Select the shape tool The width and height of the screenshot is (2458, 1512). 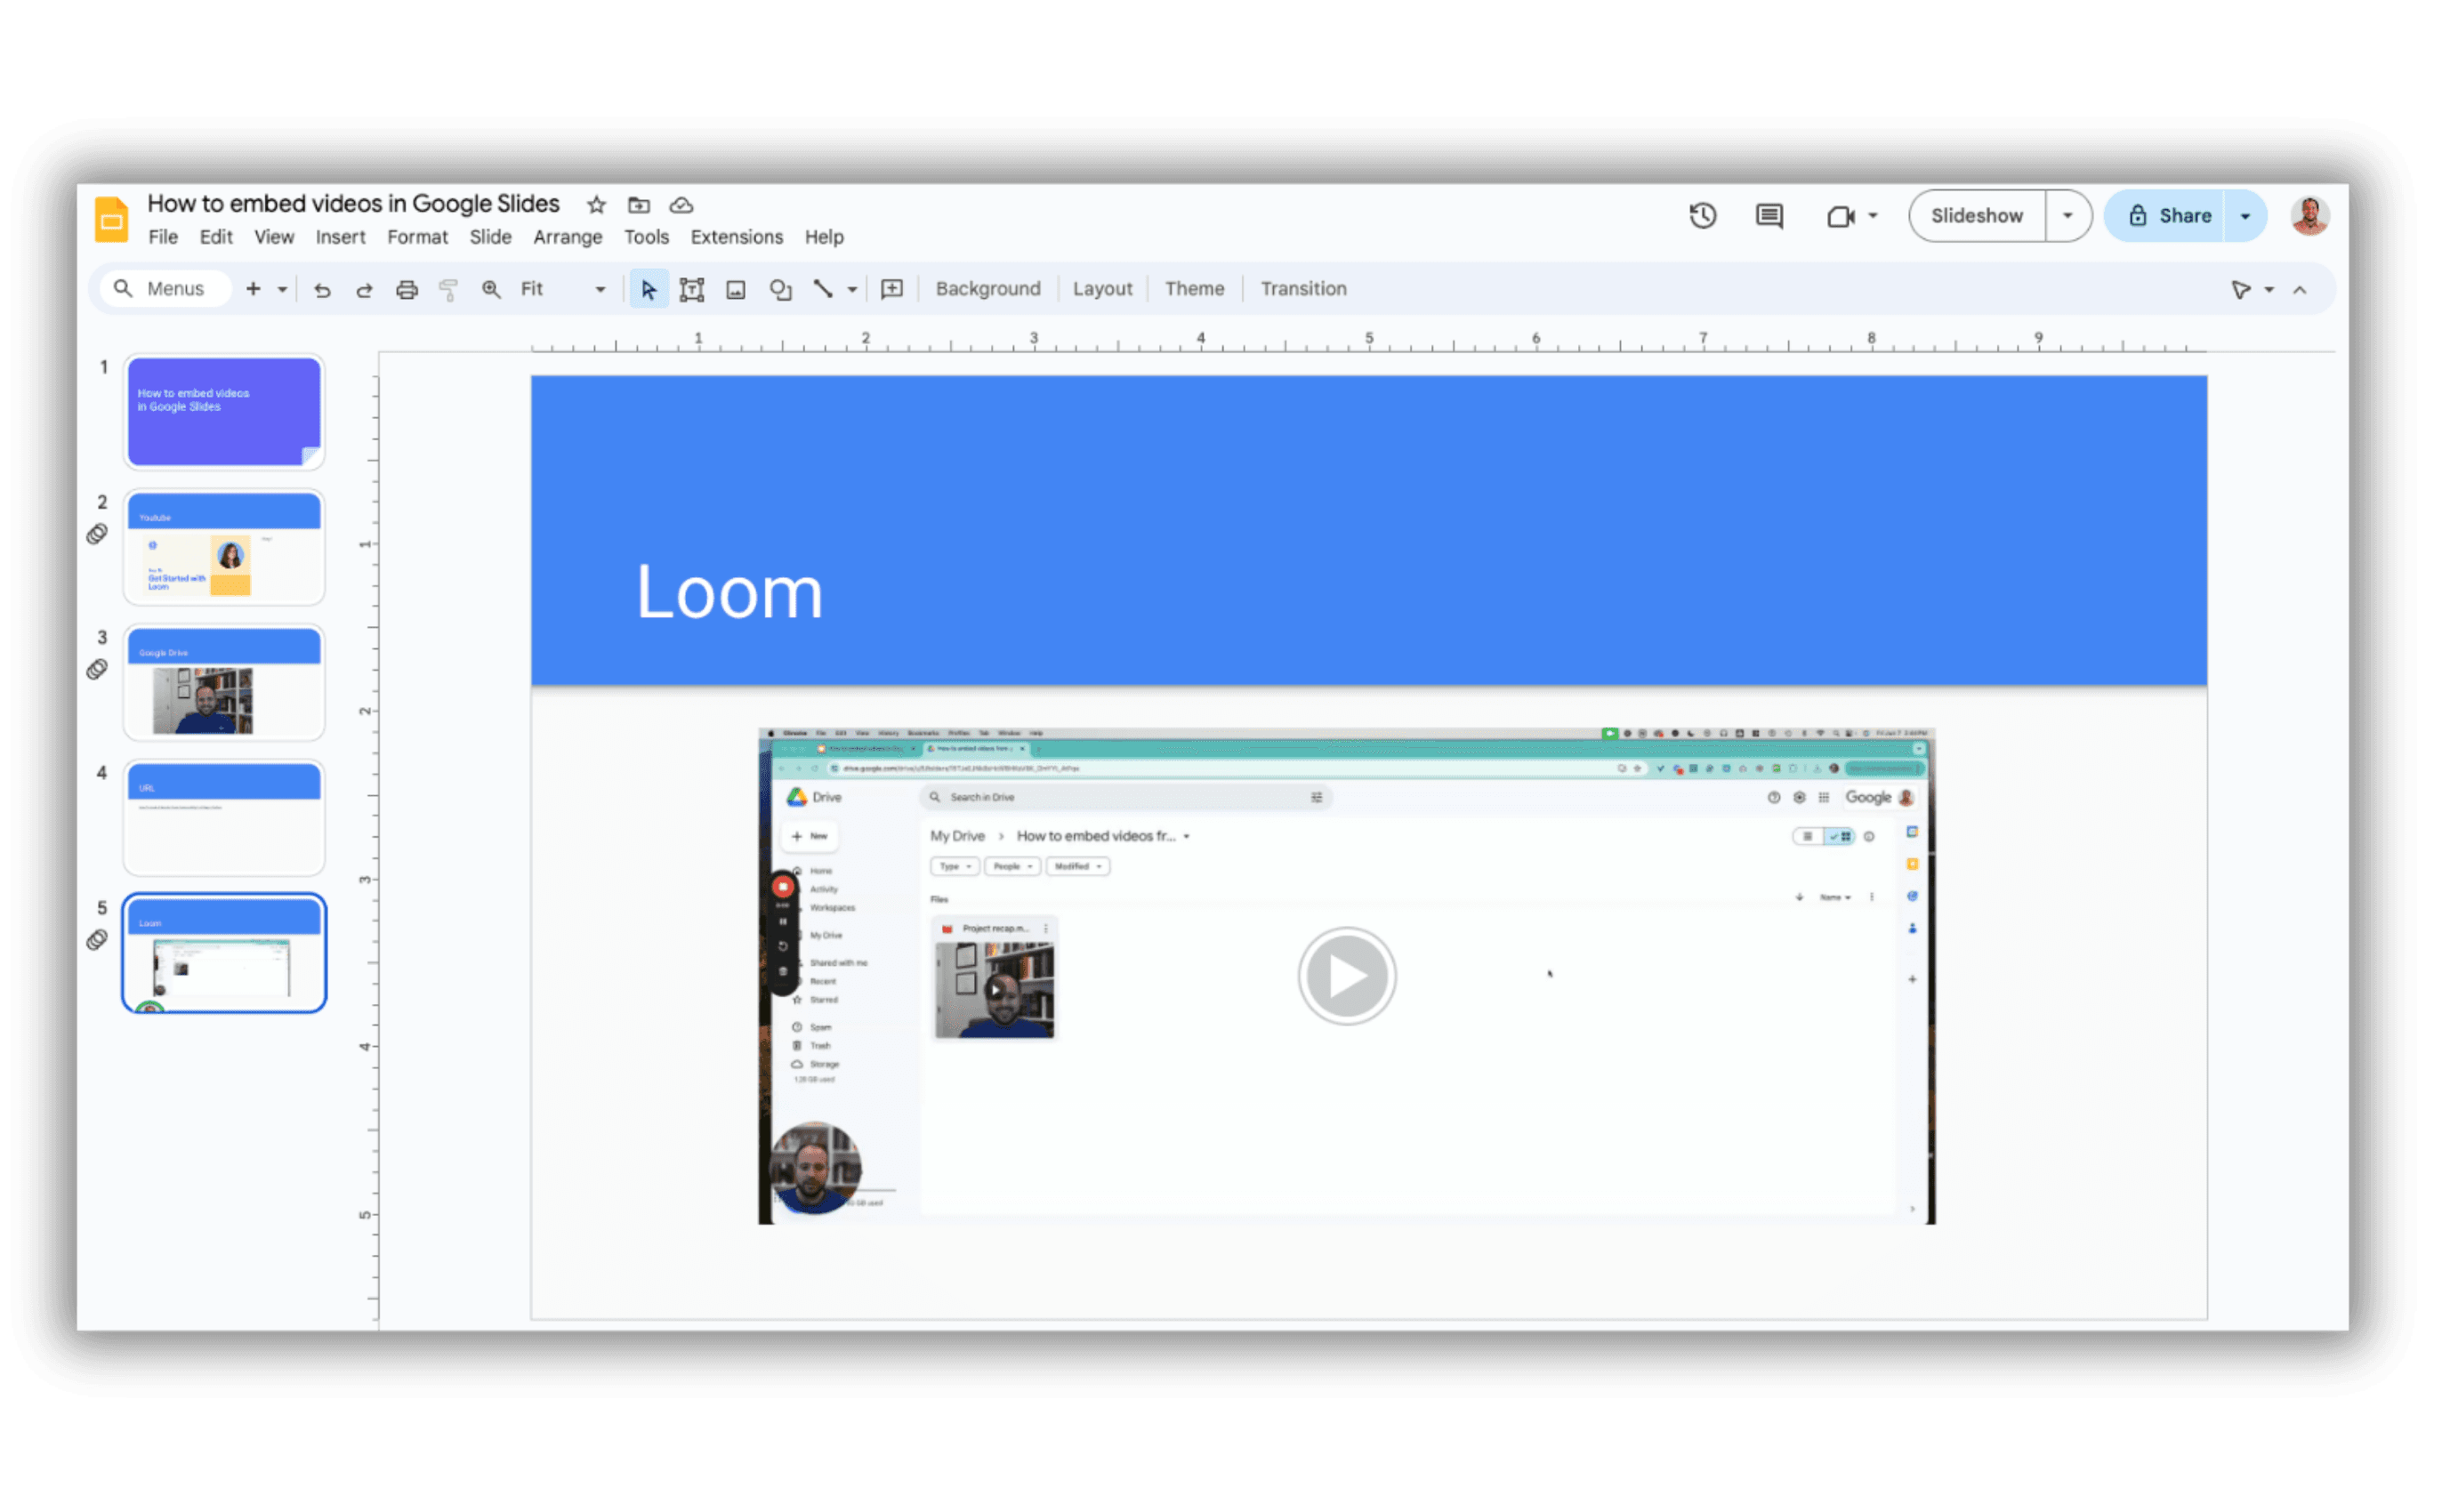[781, 290]
